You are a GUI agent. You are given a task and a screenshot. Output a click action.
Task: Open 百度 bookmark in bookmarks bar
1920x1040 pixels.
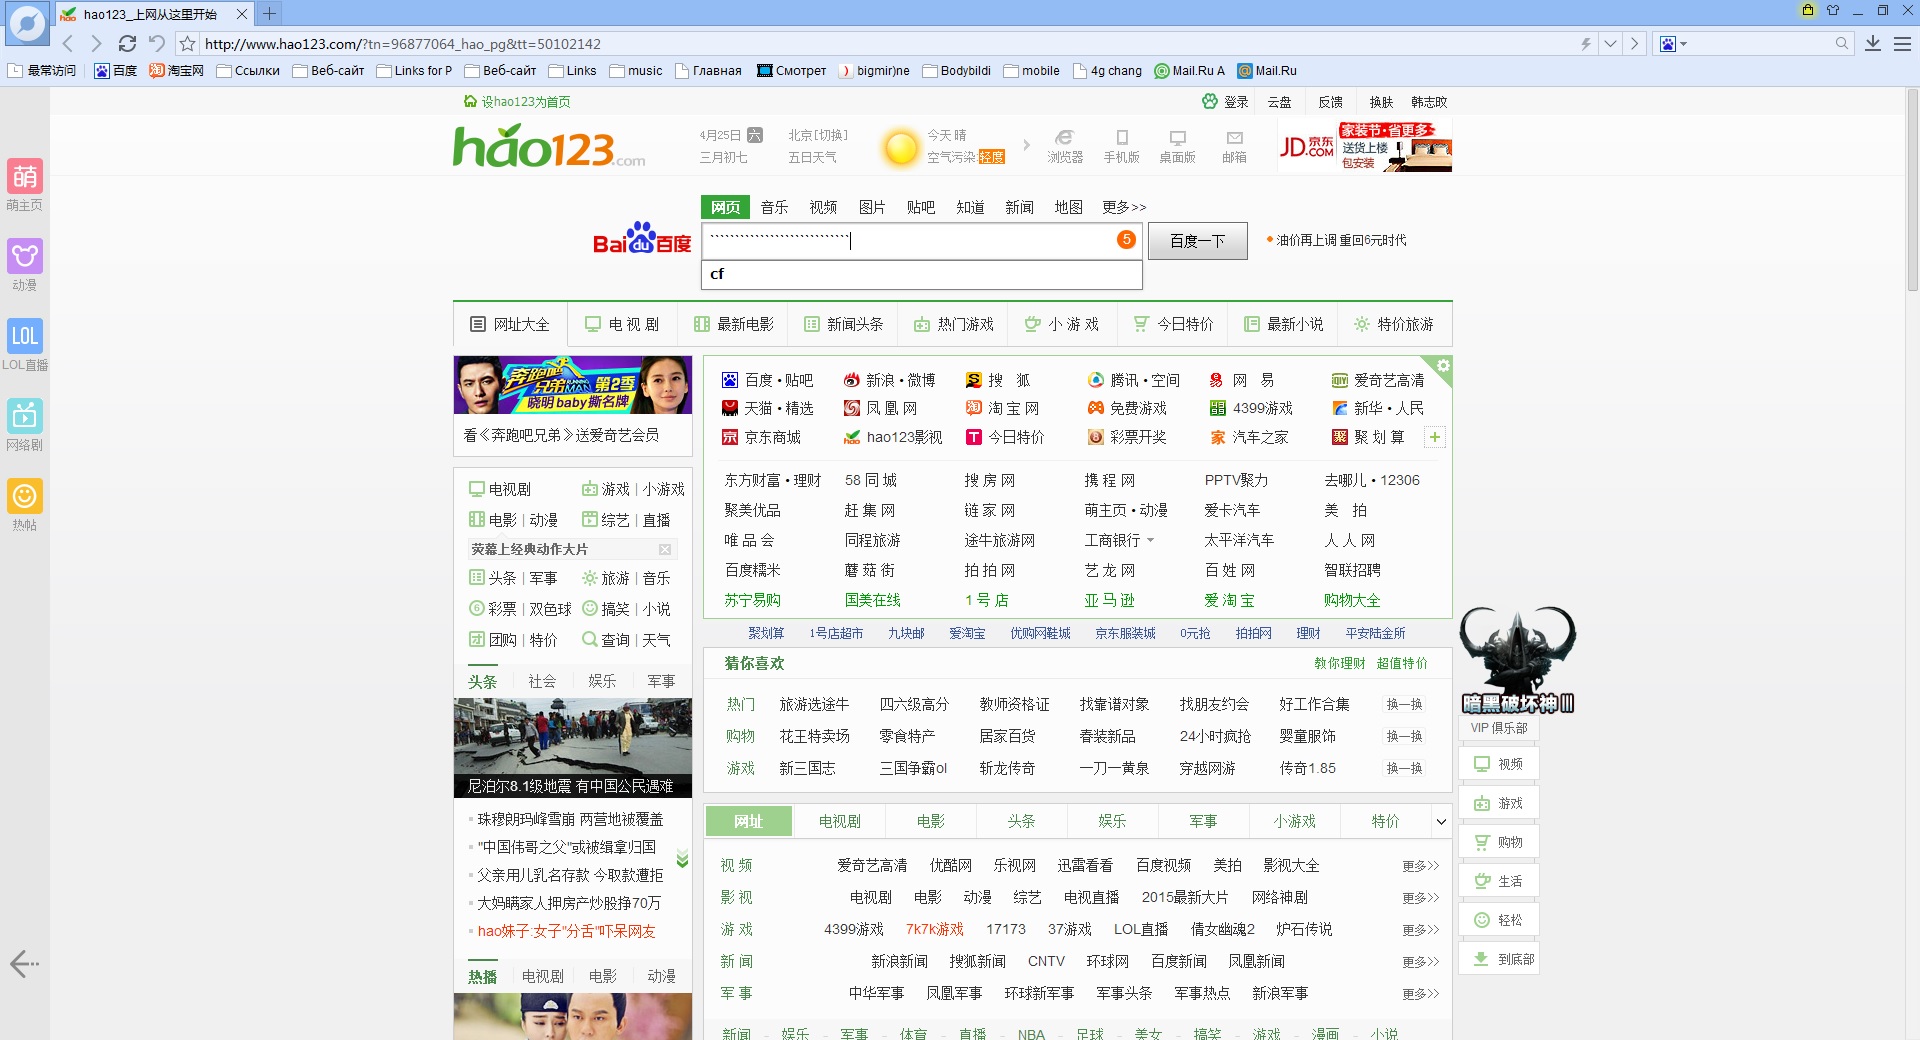coord(116,71)
